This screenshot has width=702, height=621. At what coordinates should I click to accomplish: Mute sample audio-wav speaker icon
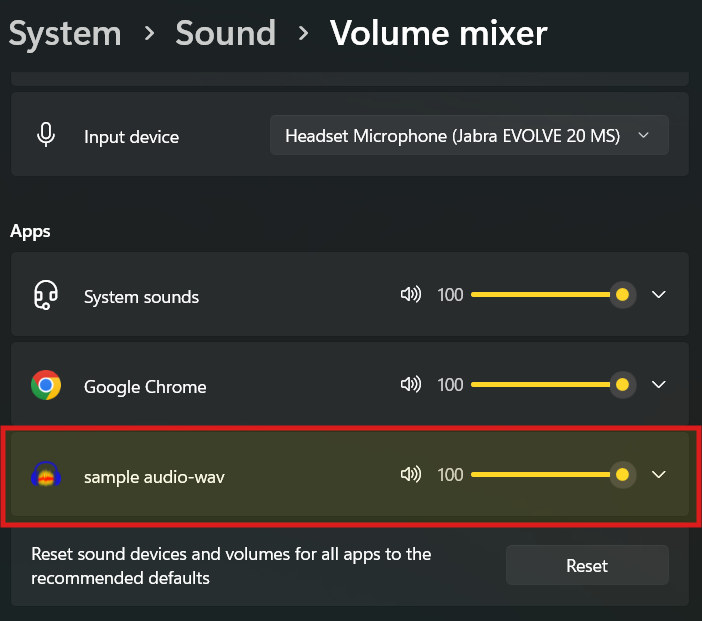coord(410,475)
